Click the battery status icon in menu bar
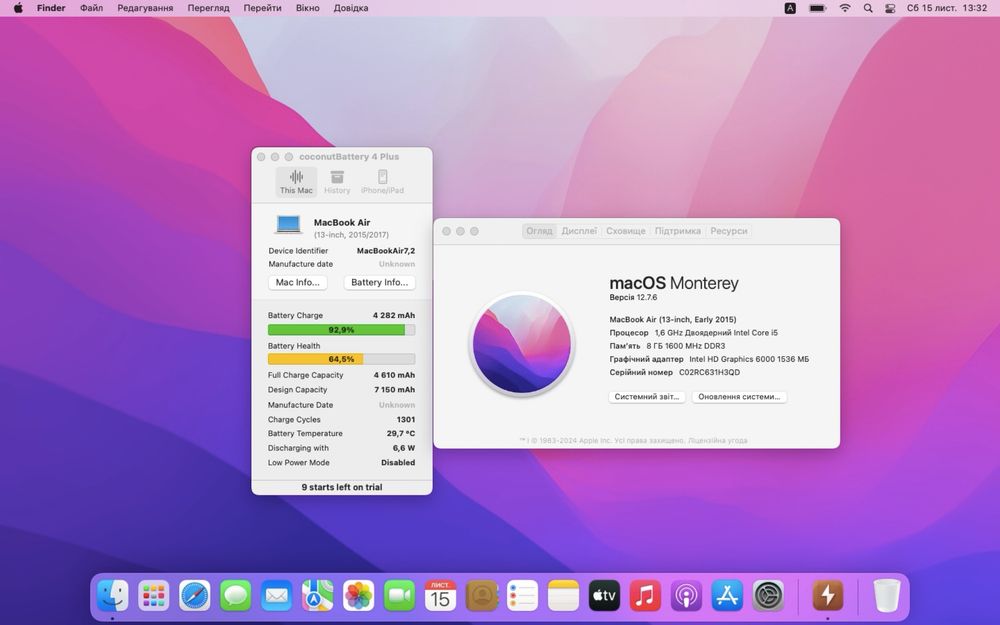Viewport: 1000px width, 625px height. (818, 8)
